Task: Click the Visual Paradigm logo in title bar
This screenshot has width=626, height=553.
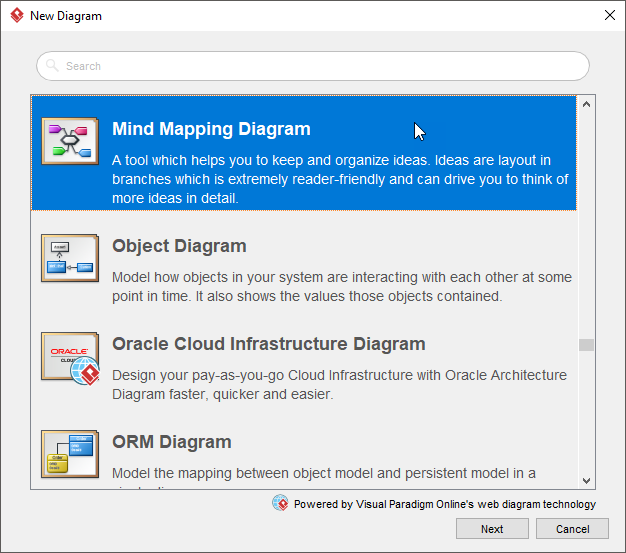Action: tap(14, 16)
